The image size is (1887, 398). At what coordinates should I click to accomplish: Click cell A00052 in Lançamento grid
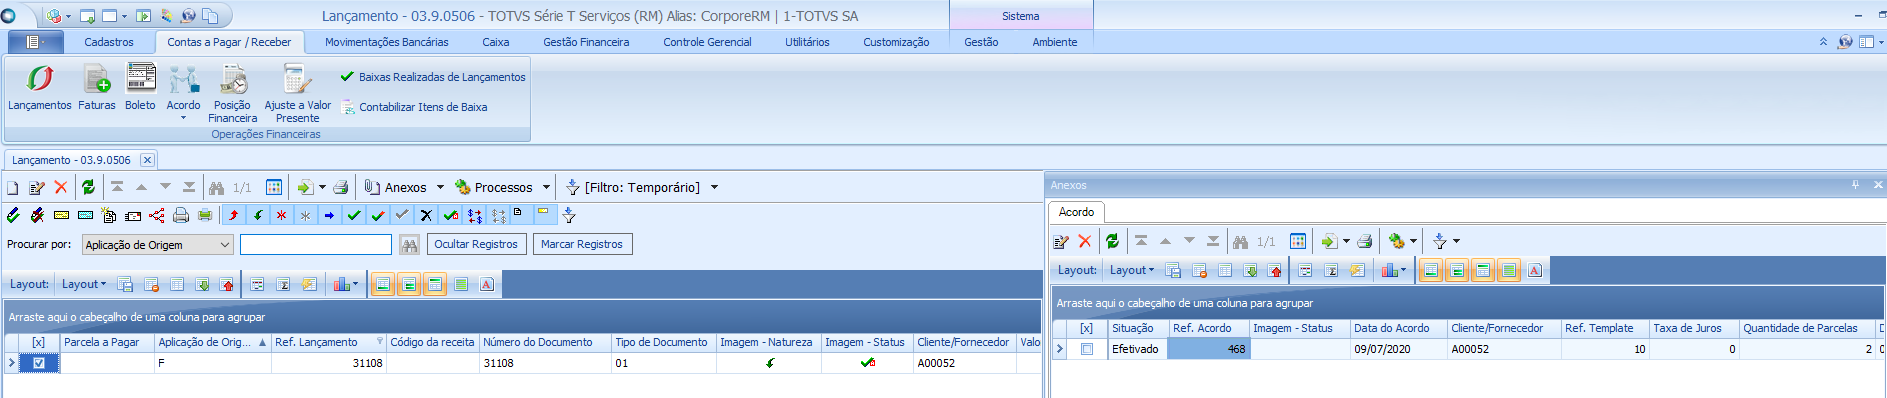[x=965, y=363]
